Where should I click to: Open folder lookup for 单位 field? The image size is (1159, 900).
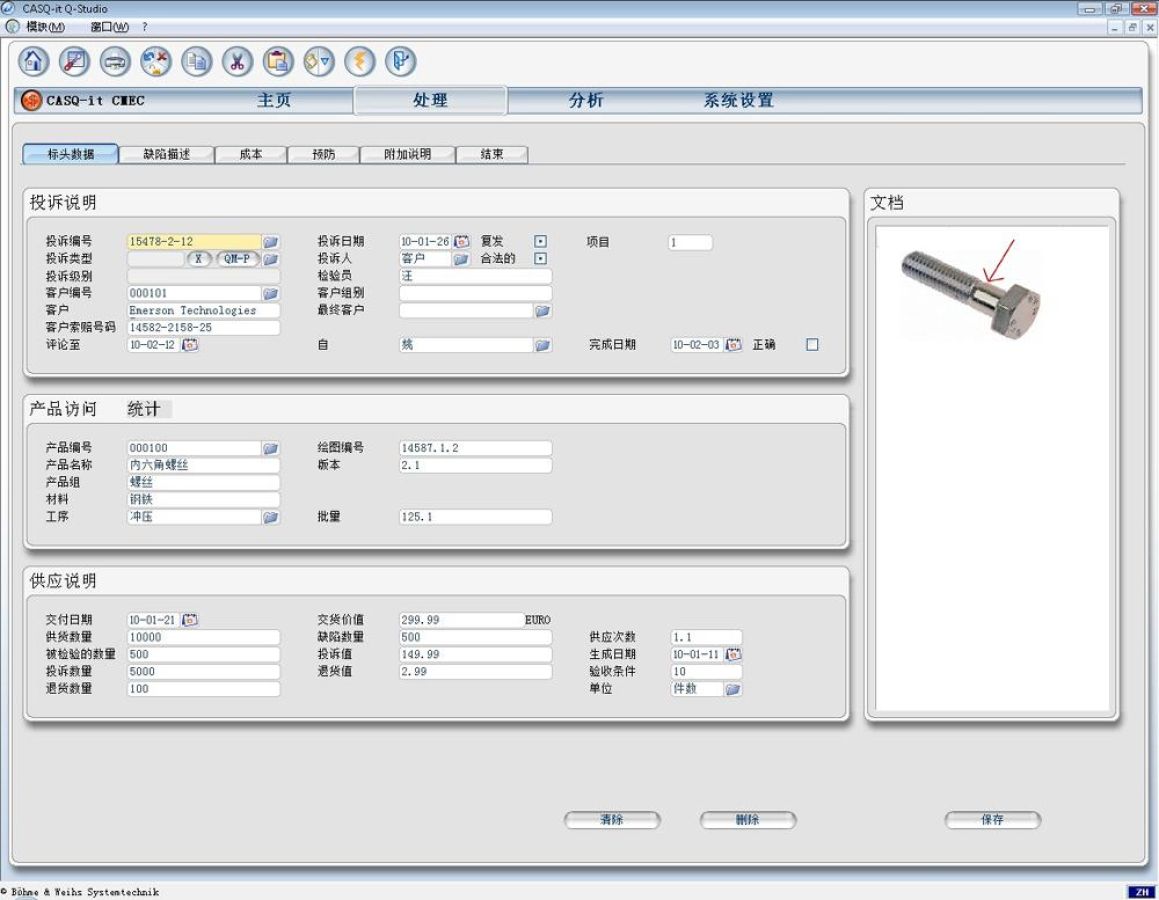click(733, 689)
